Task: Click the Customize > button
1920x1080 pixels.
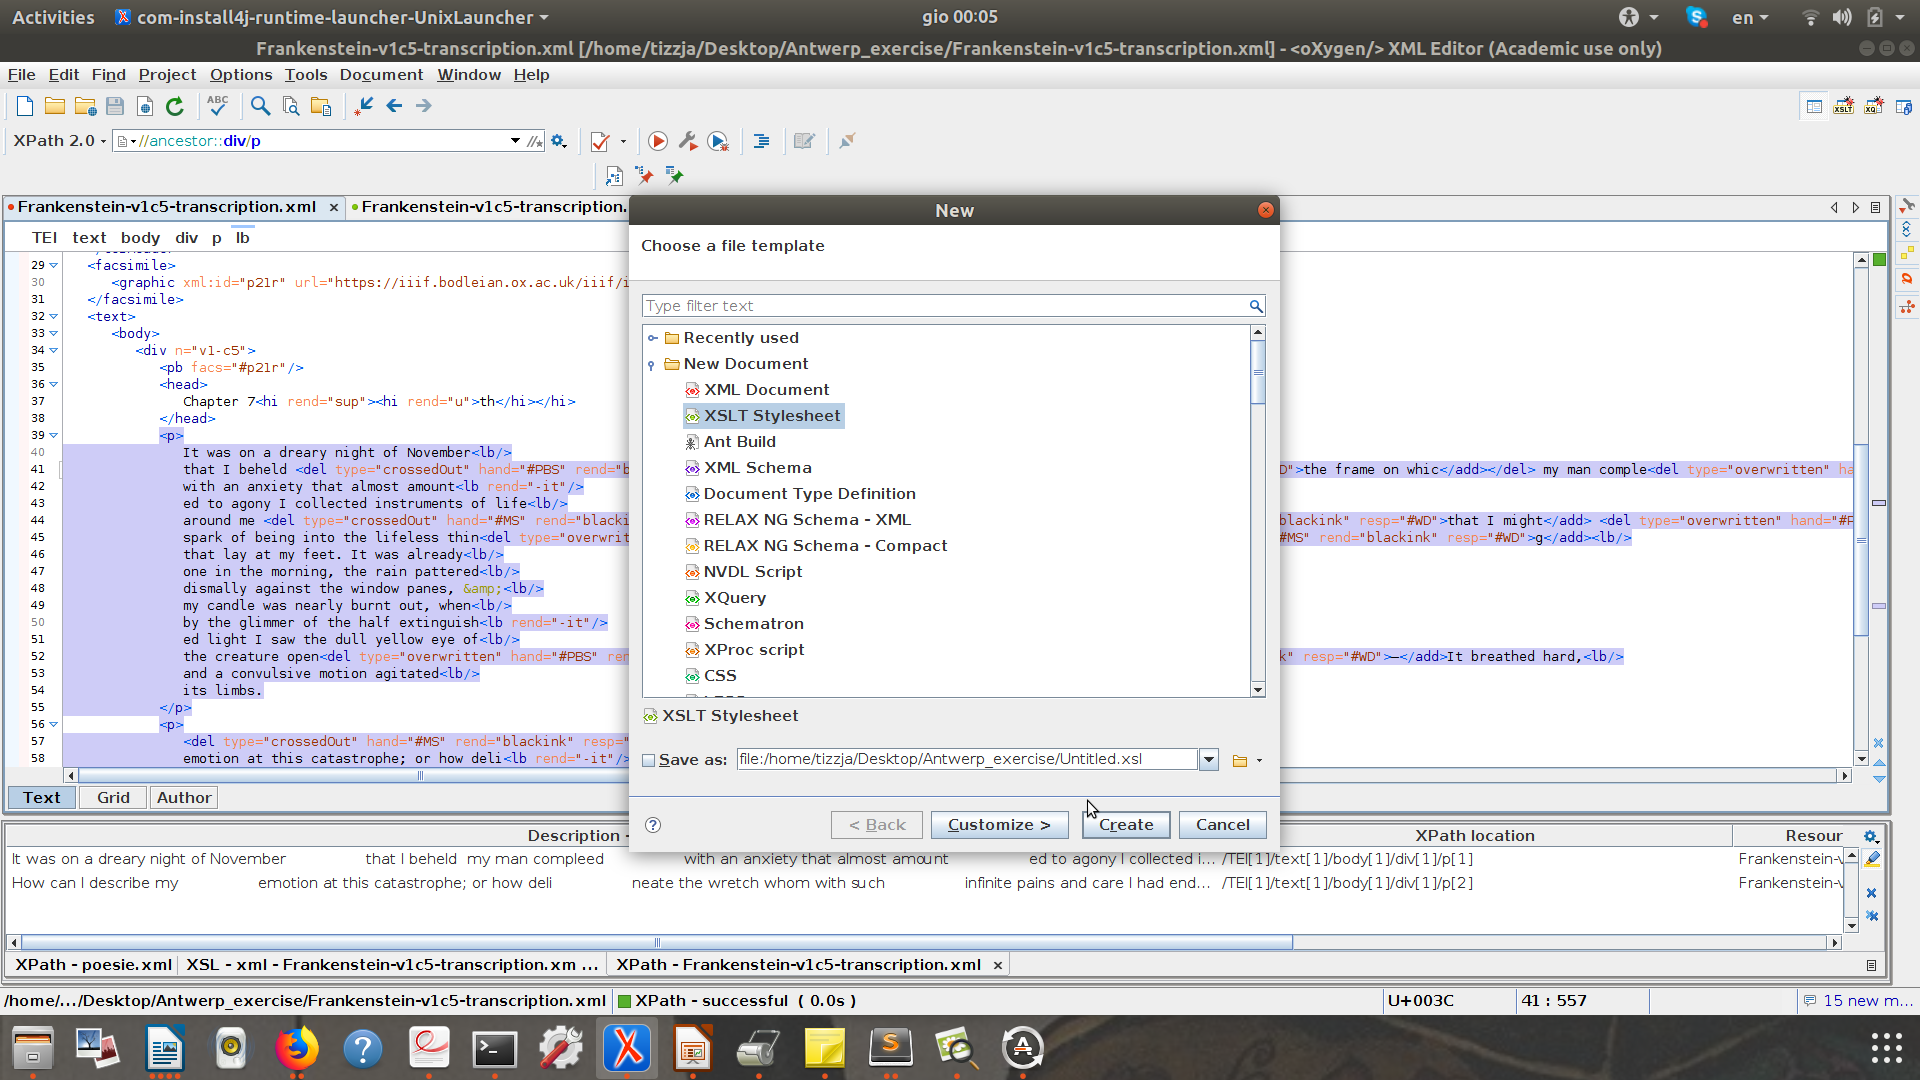Action: pos(999,825)
